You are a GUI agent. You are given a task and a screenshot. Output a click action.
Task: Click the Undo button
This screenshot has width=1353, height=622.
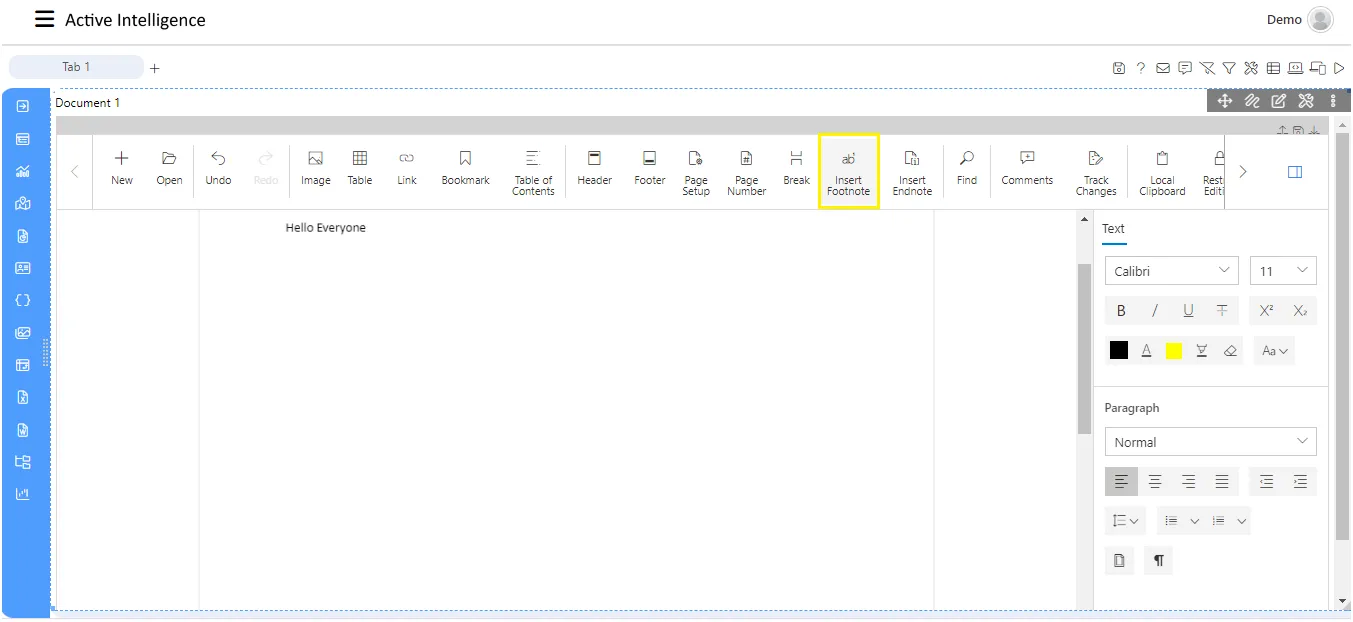click(218, 168)
